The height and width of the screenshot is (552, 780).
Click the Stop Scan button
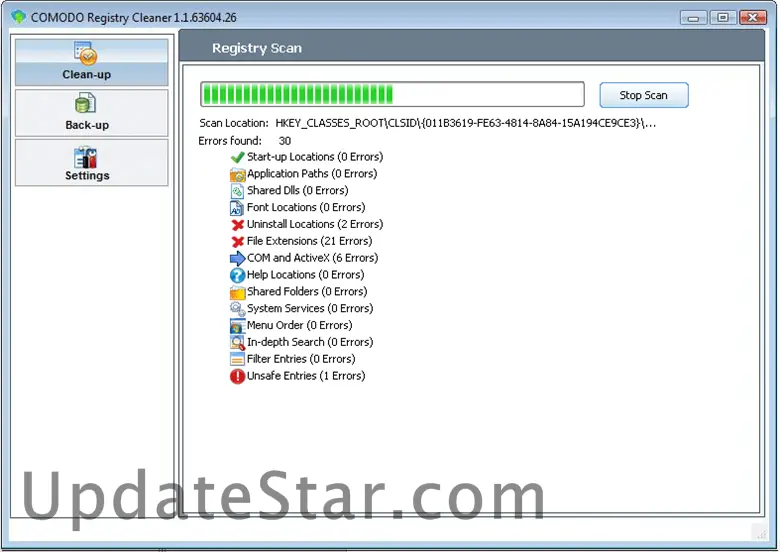tap(644, 95)
